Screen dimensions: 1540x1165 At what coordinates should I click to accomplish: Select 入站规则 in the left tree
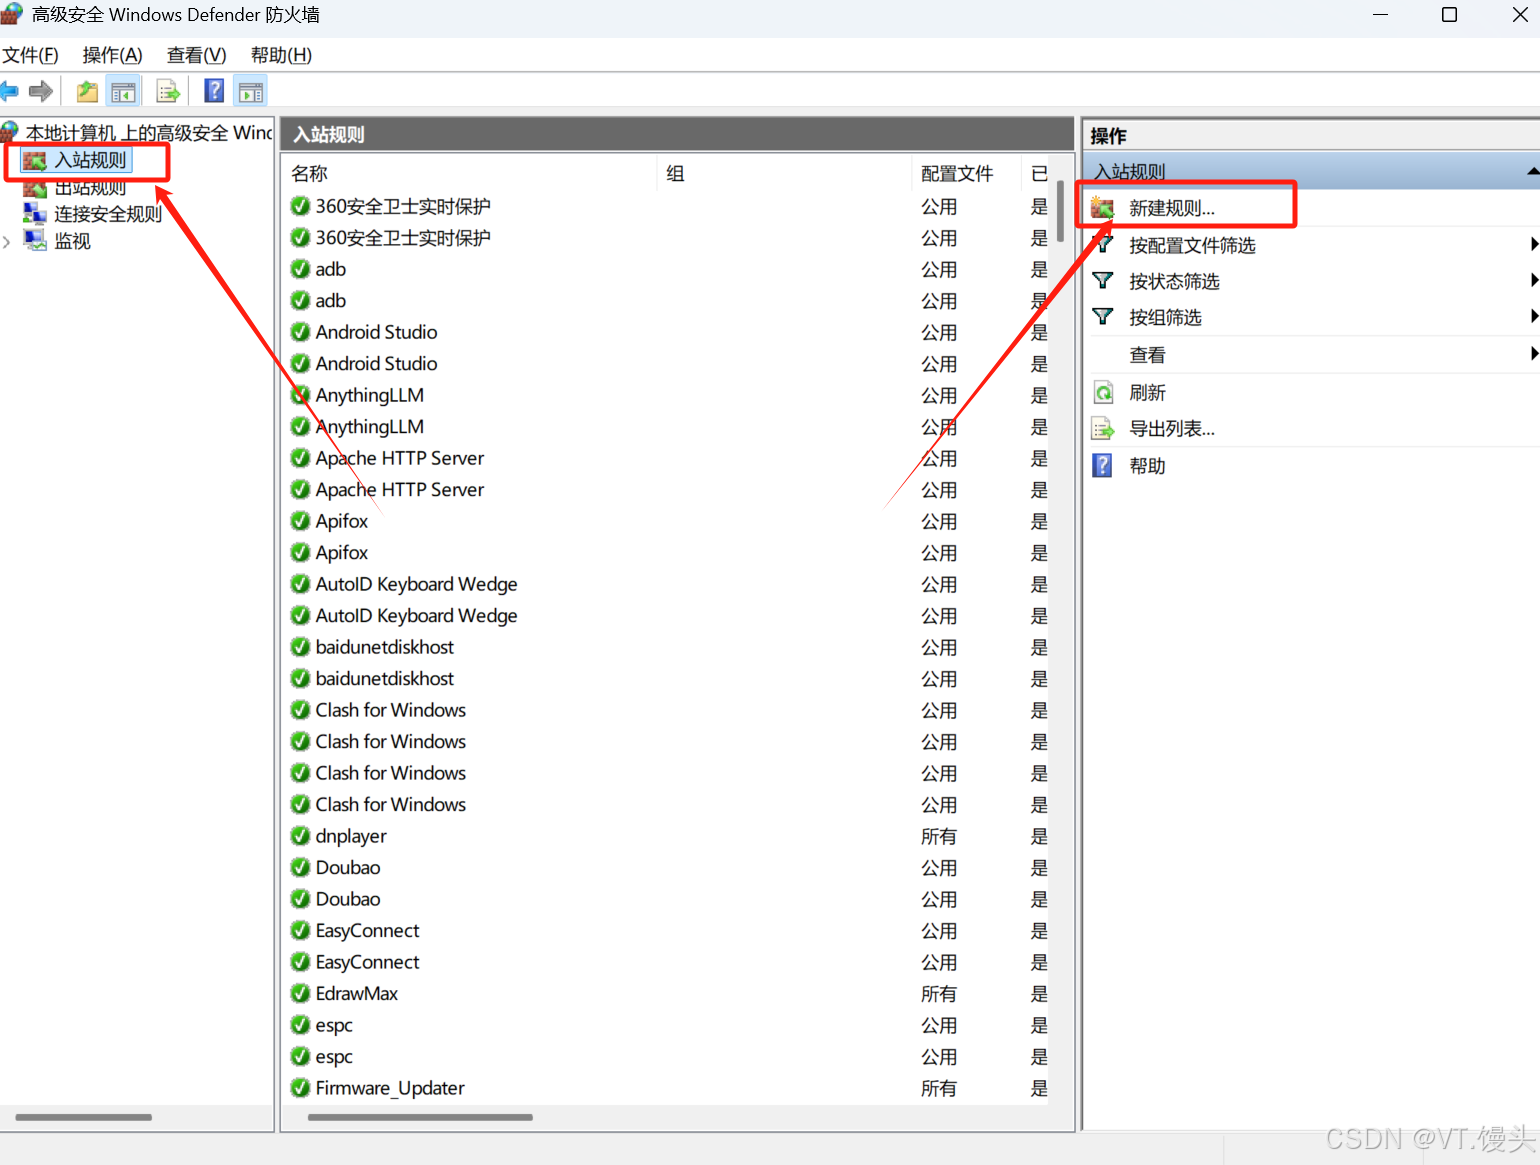90,160
